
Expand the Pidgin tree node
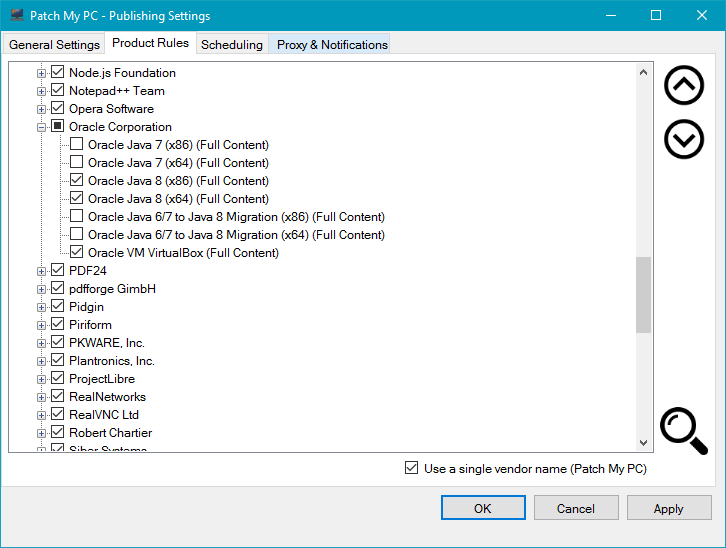41,307
